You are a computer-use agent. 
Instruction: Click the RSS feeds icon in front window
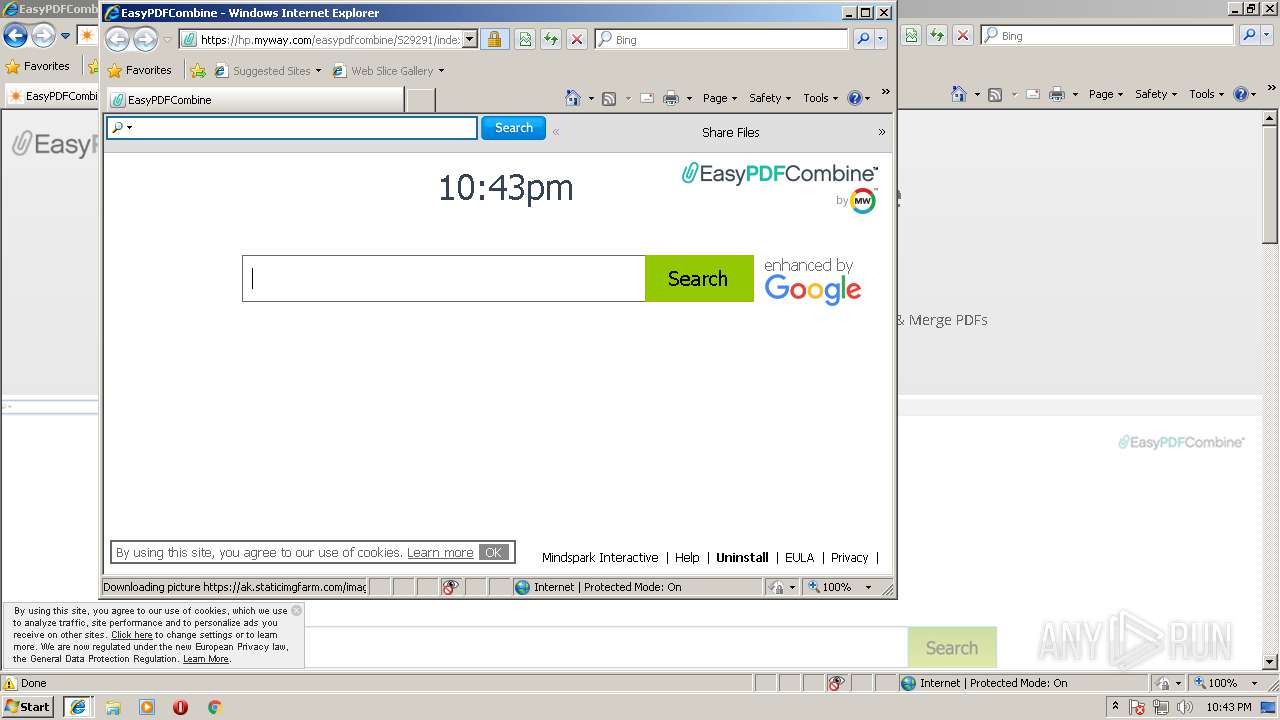609,98
